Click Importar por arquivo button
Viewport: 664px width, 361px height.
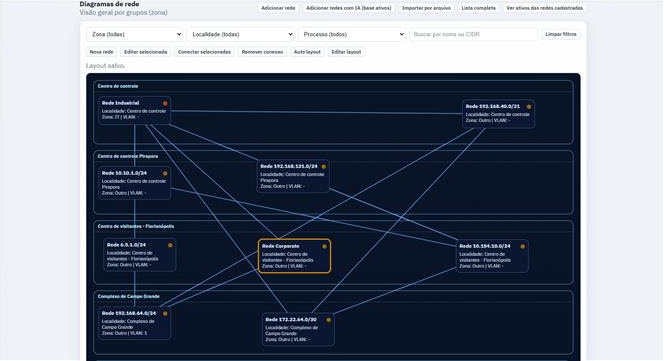426,8
